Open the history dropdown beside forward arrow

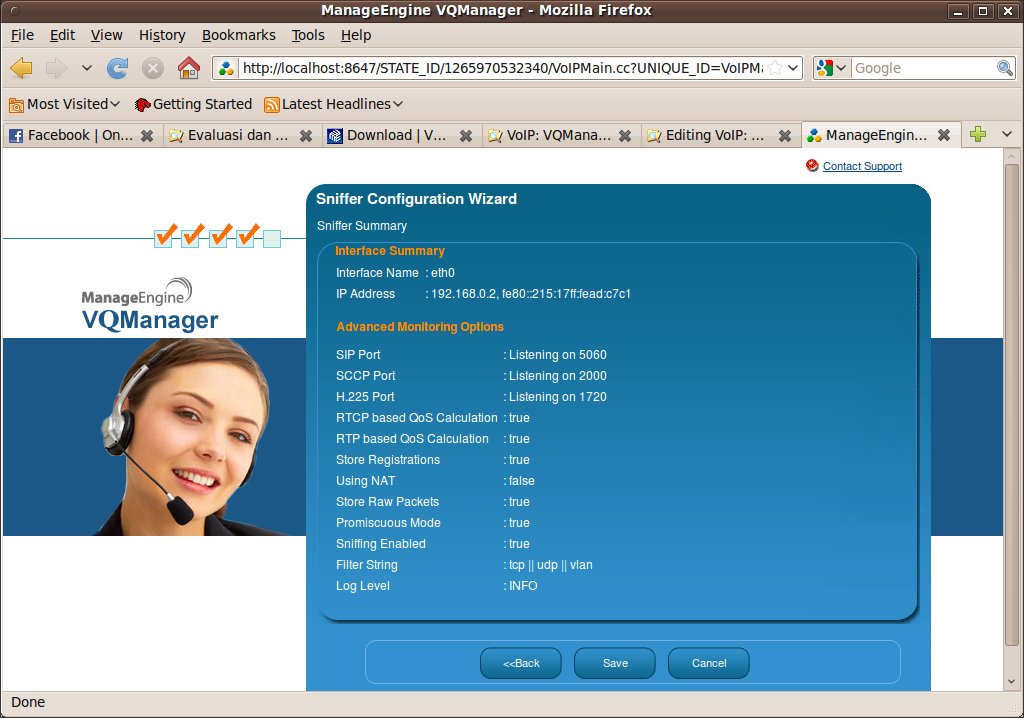click(86, 68)
